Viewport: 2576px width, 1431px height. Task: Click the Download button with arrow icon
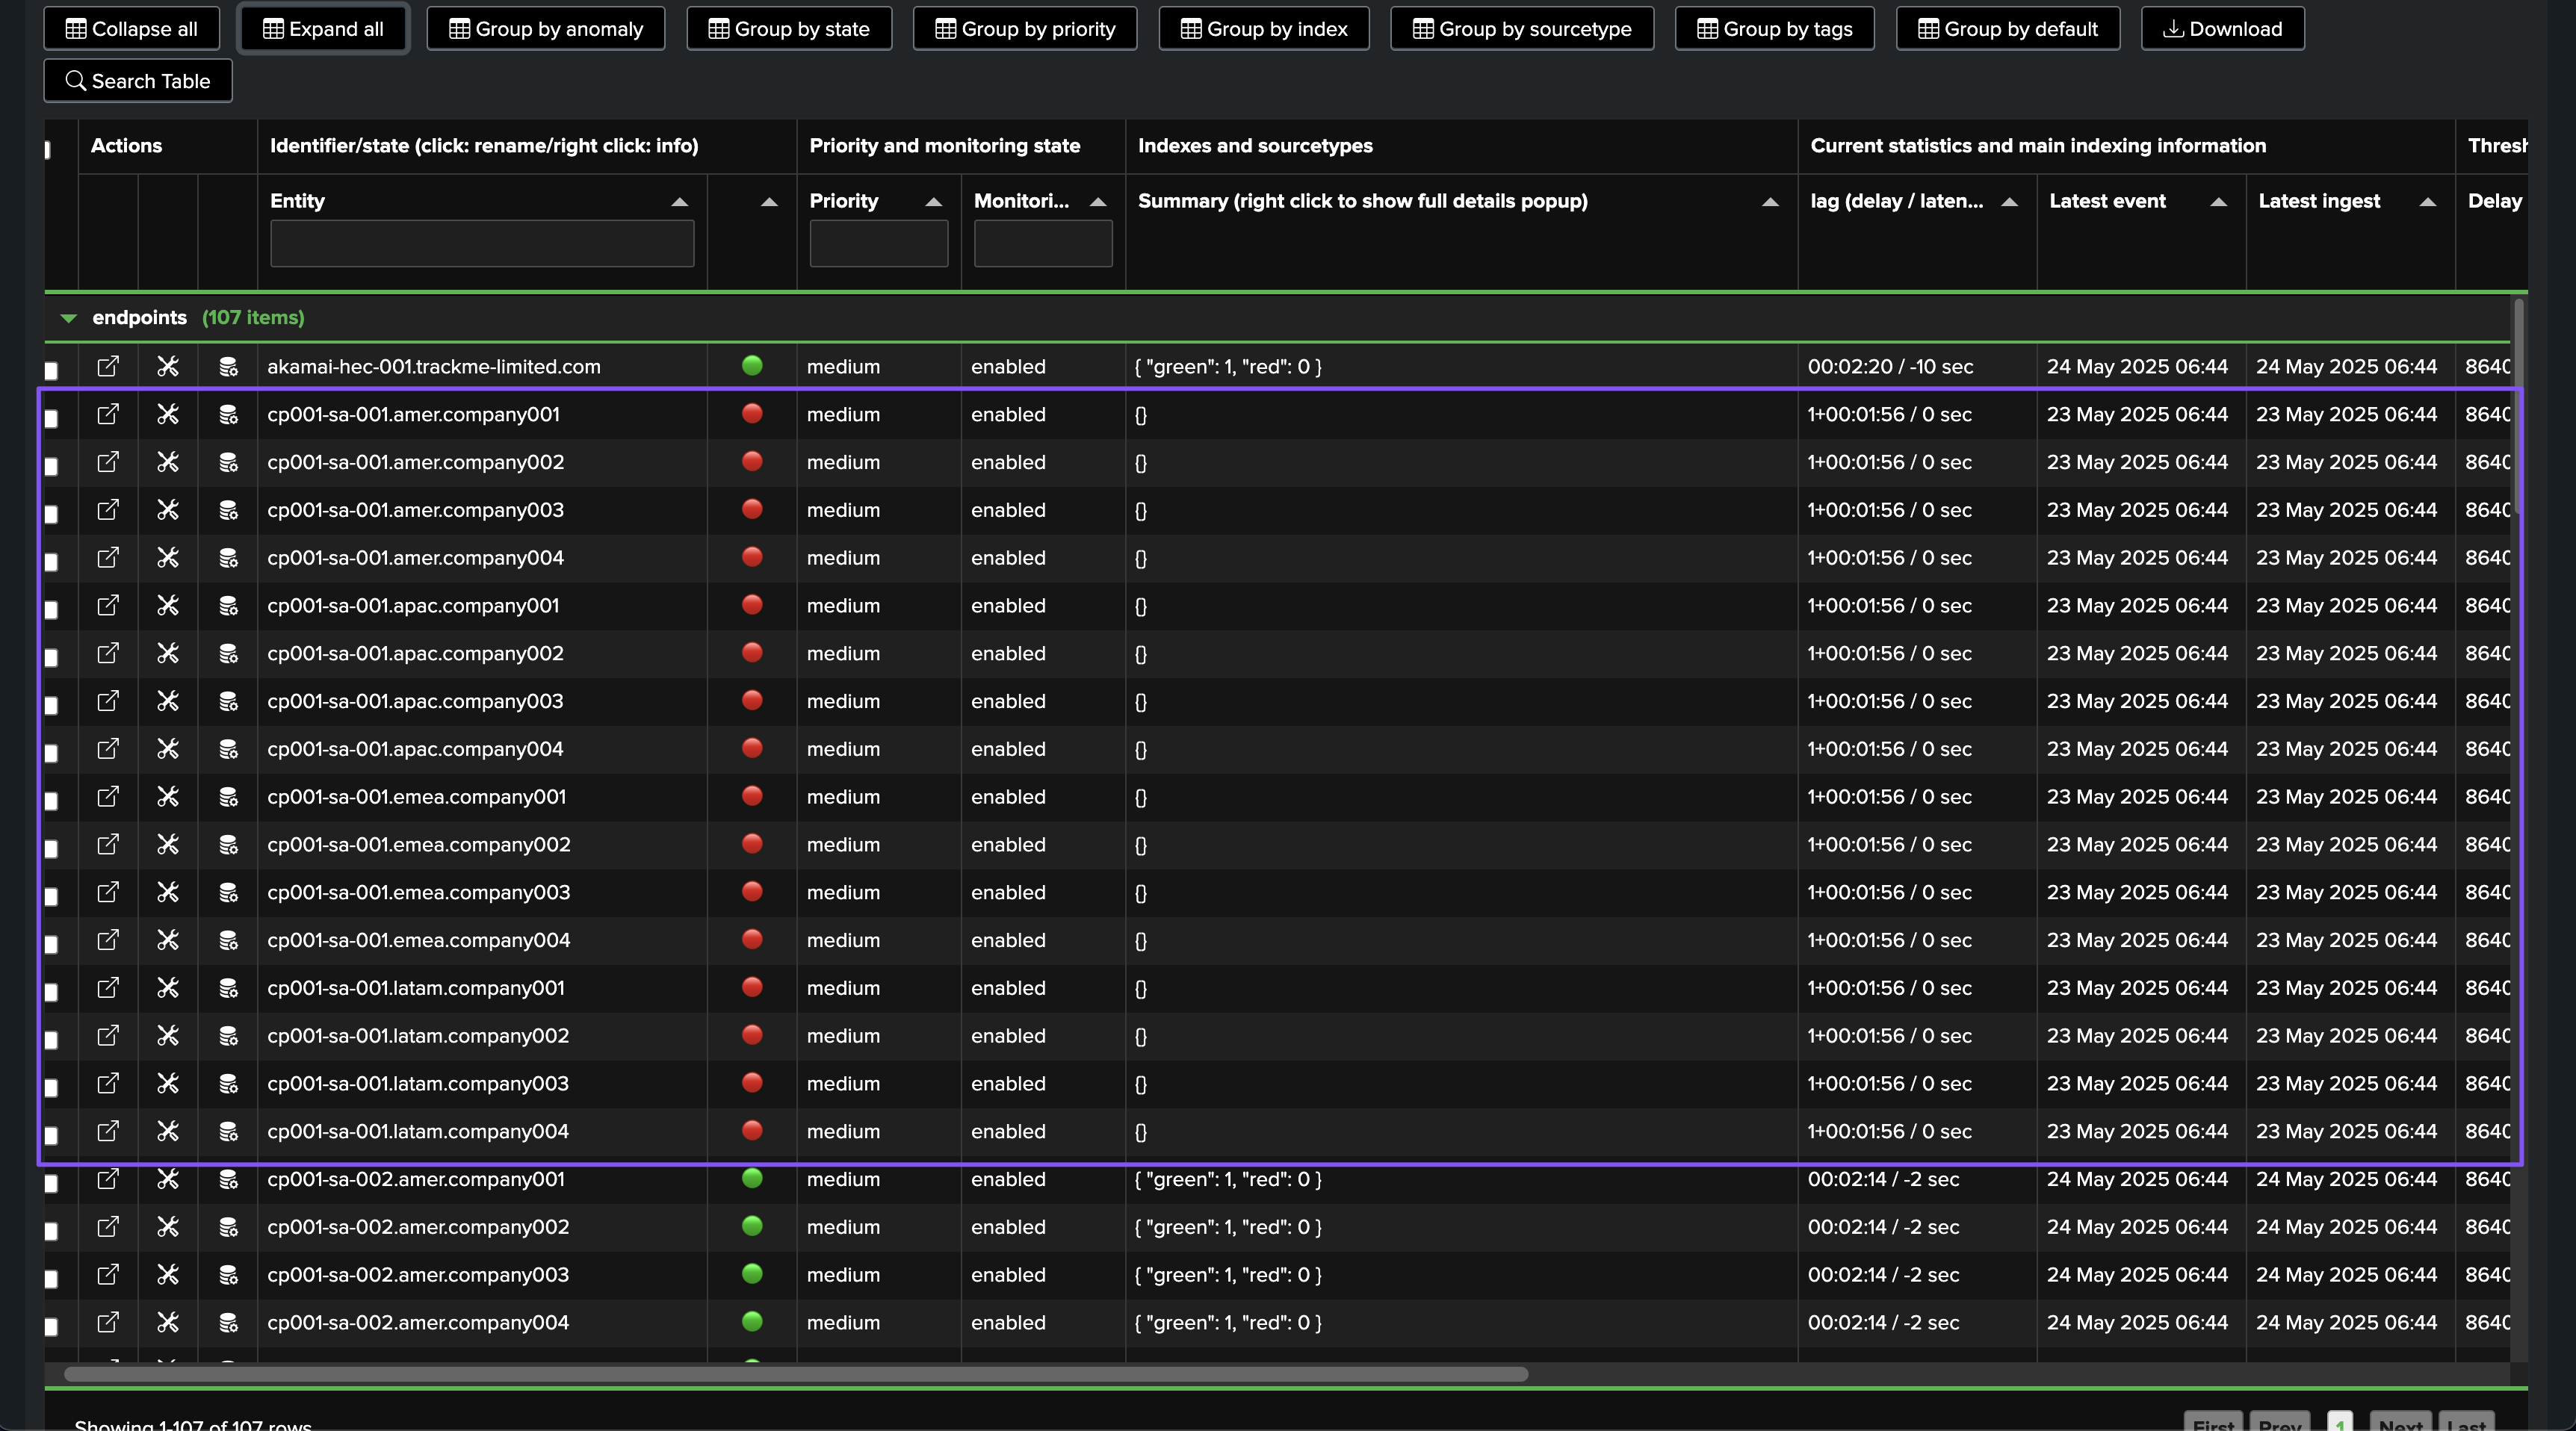2222,29
